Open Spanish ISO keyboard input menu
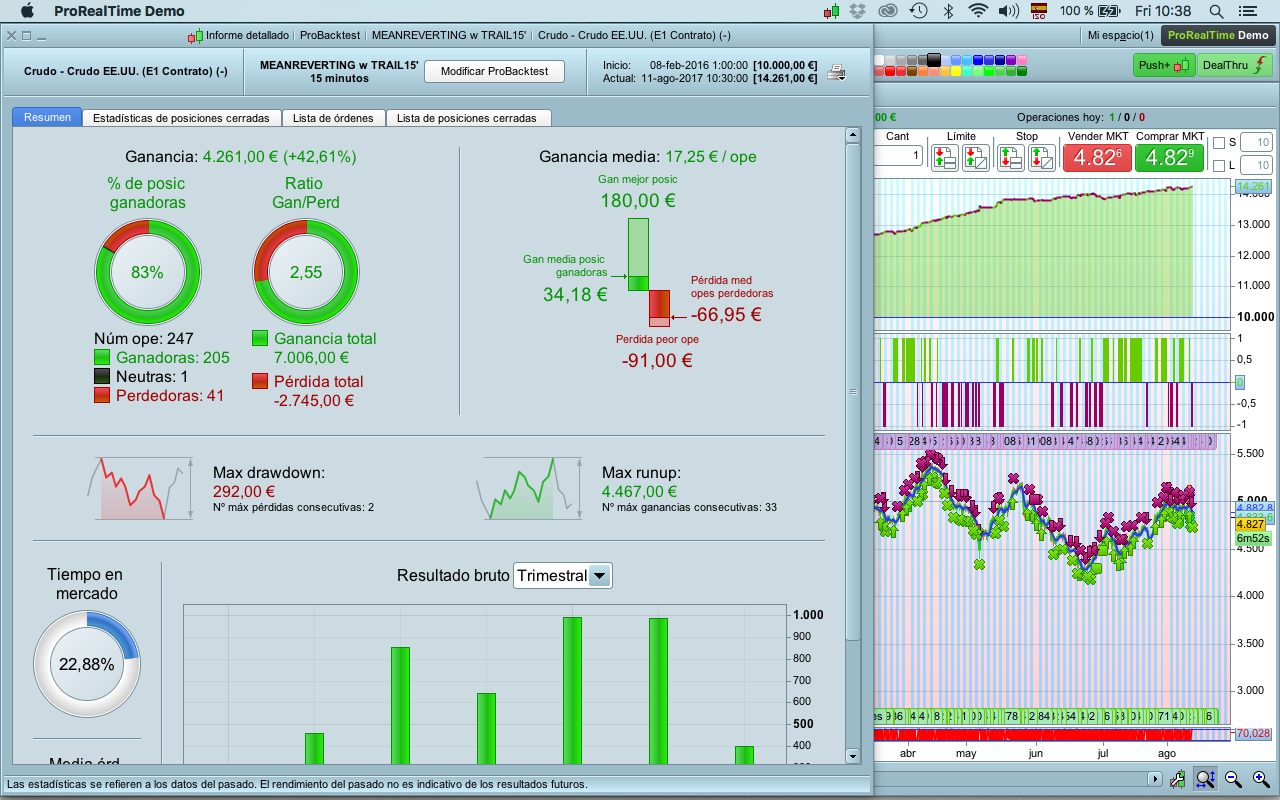Viewport: 1280px width, 800px height. click(x=1039, y=11)
